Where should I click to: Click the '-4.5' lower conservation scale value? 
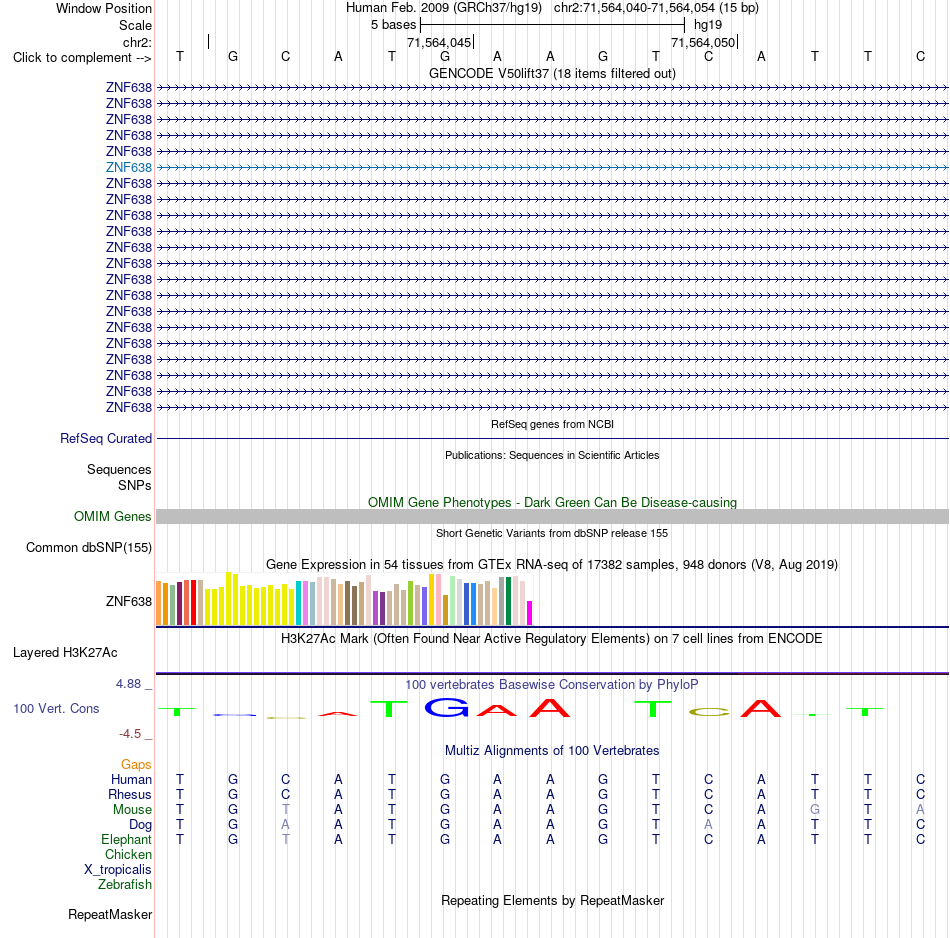[130, 734]
